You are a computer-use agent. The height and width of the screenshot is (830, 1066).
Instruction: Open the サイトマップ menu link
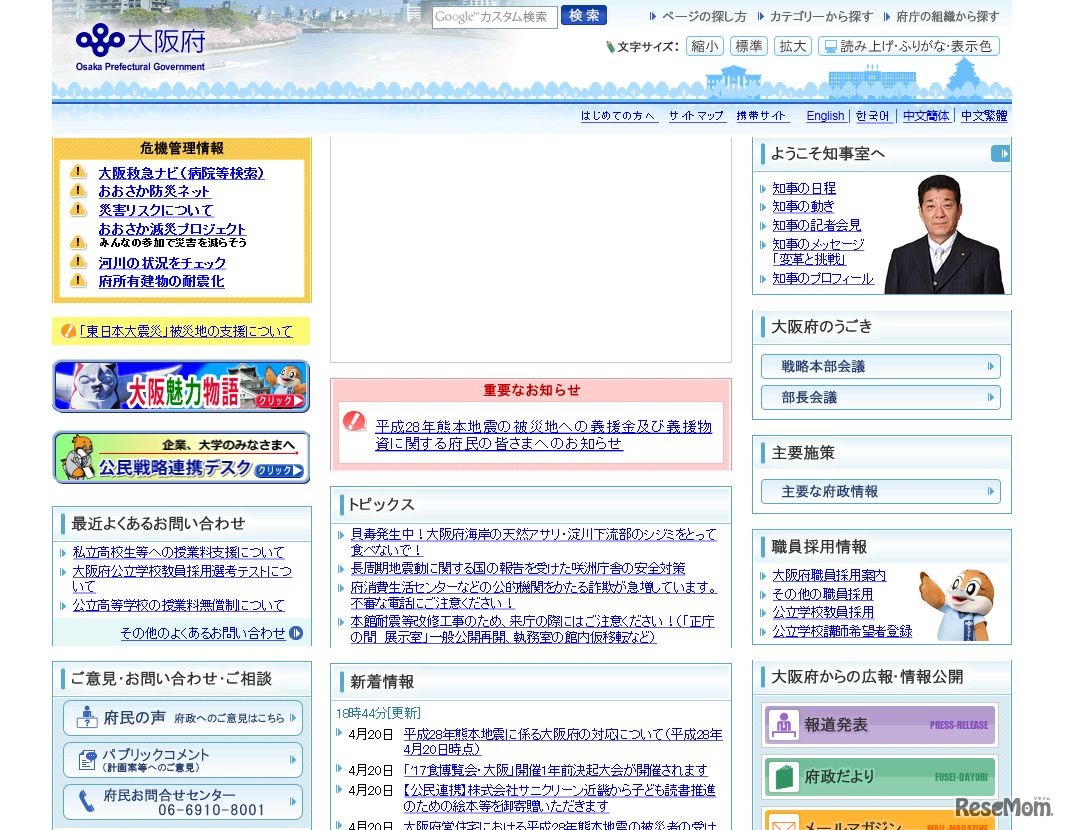[x=696, y=116]
